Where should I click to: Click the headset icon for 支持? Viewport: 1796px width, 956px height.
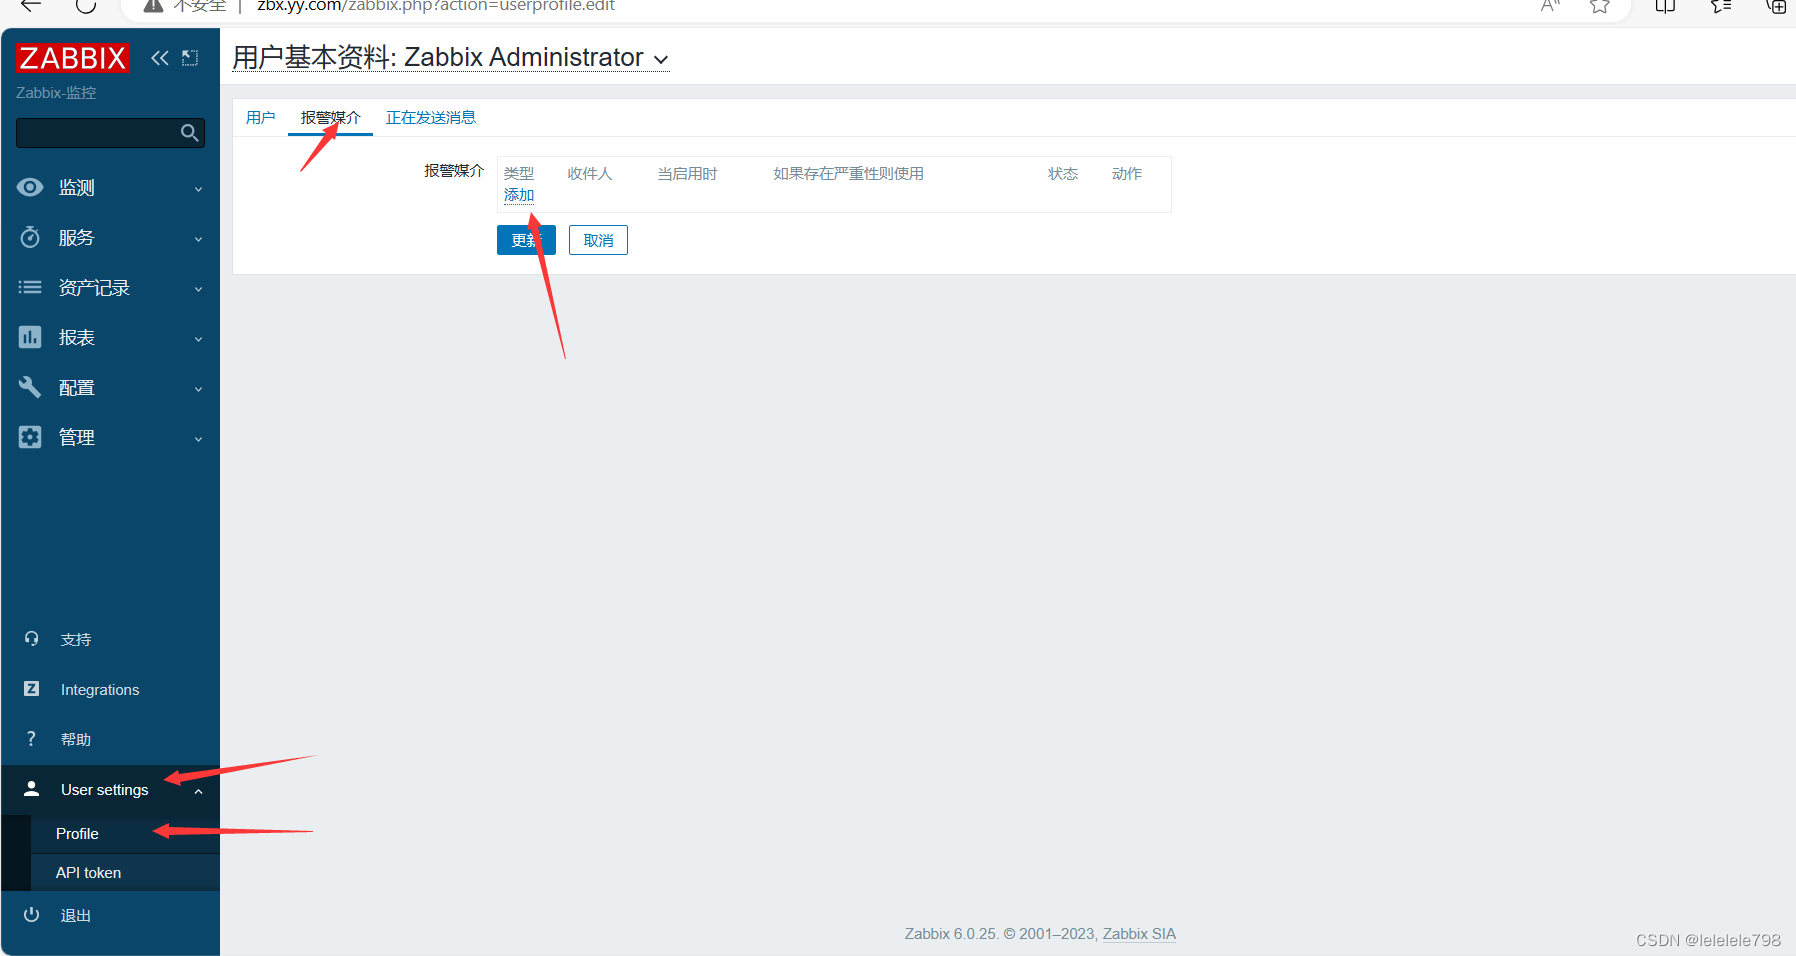tap(31, 639)
